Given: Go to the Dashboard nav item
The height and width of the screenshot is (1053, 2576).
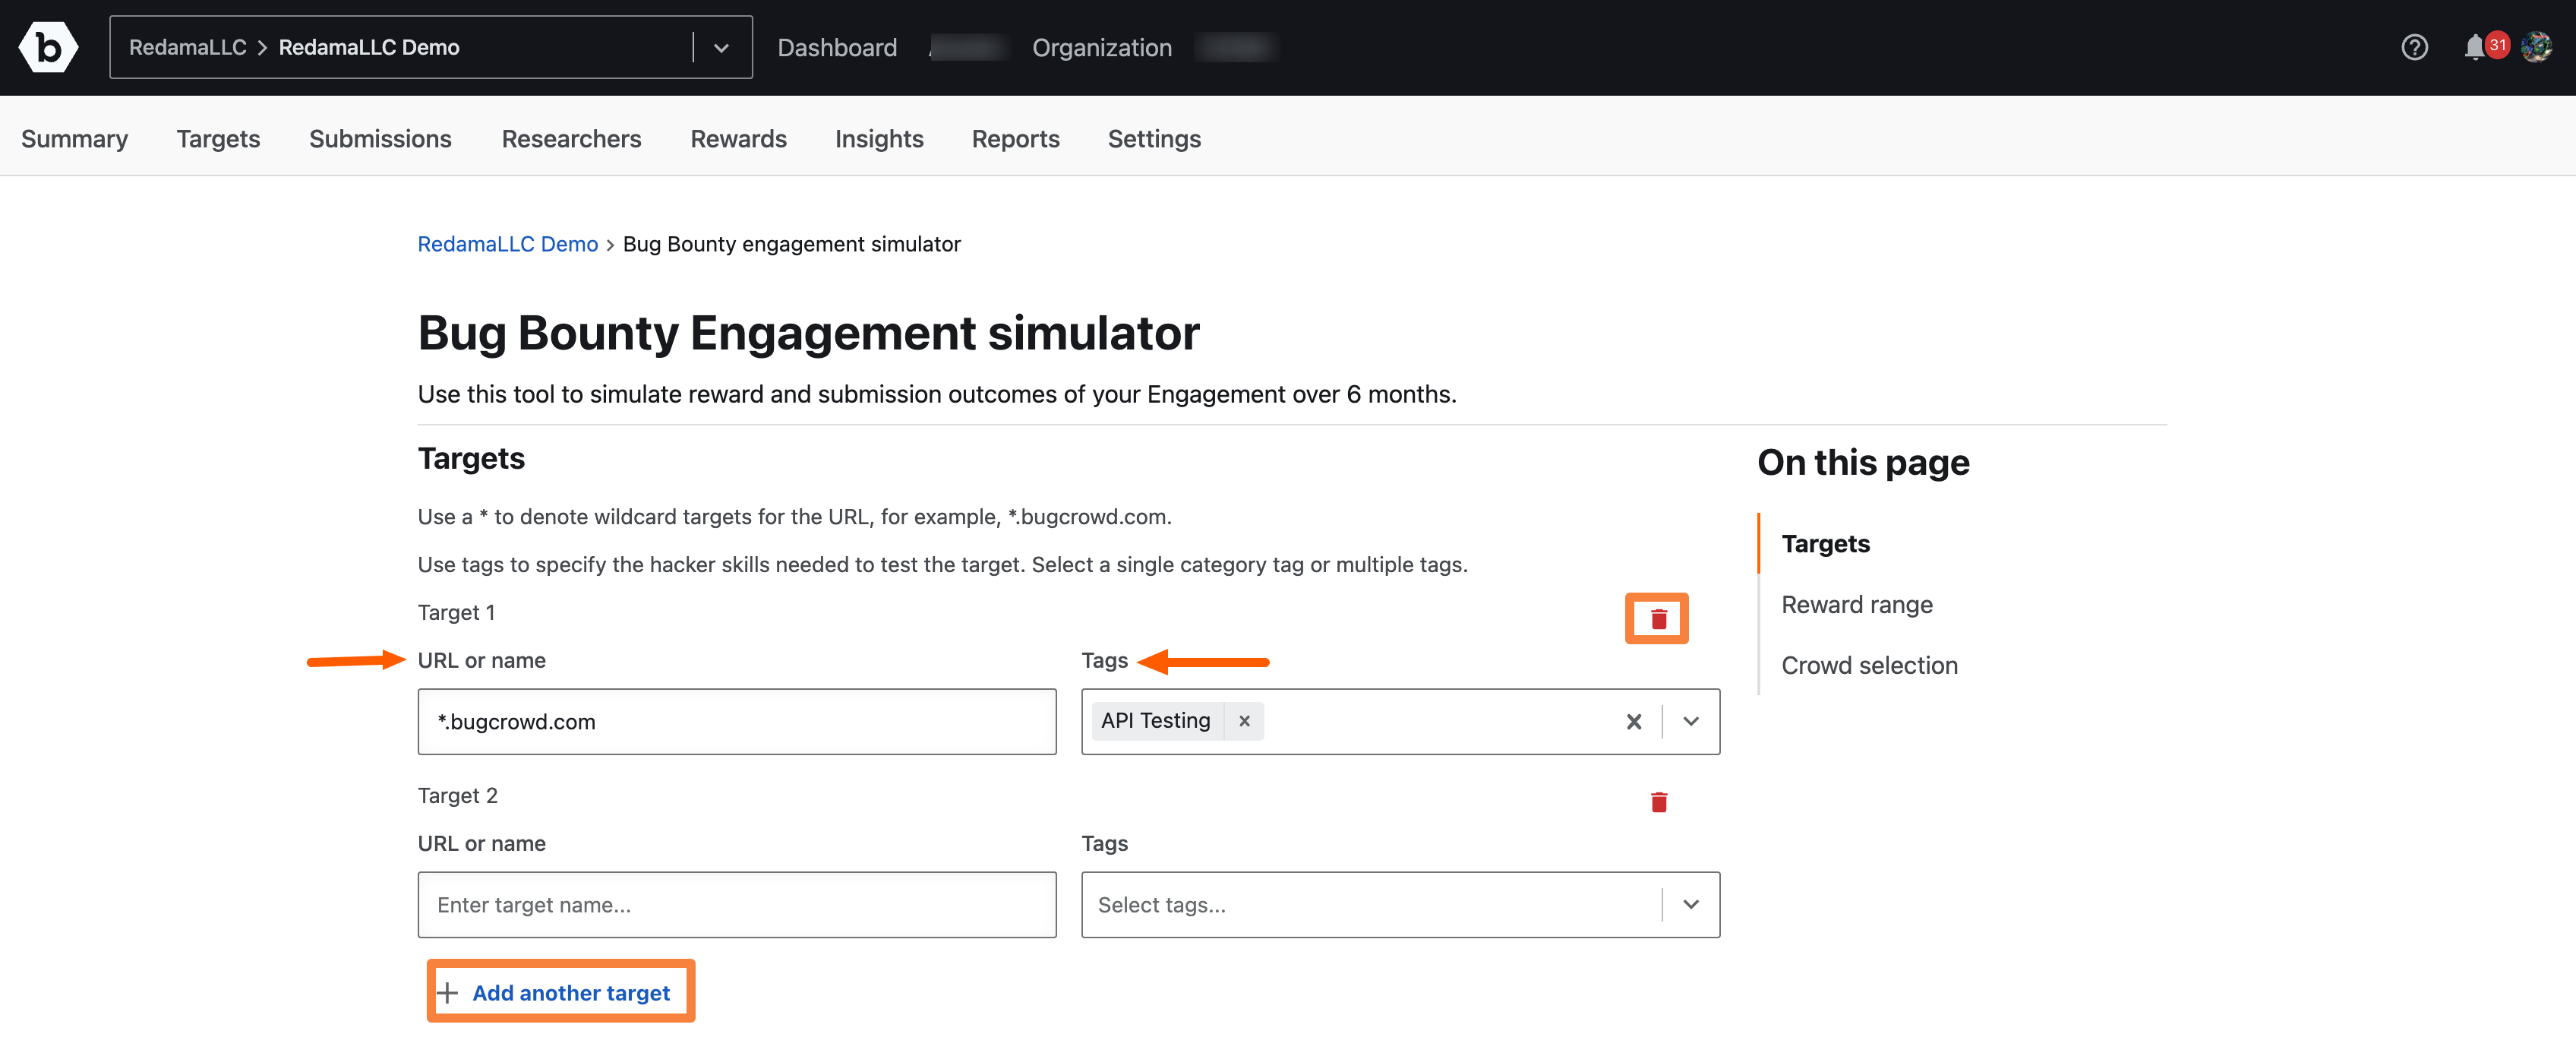Looking at the screenshot, I should click(837, 47).
